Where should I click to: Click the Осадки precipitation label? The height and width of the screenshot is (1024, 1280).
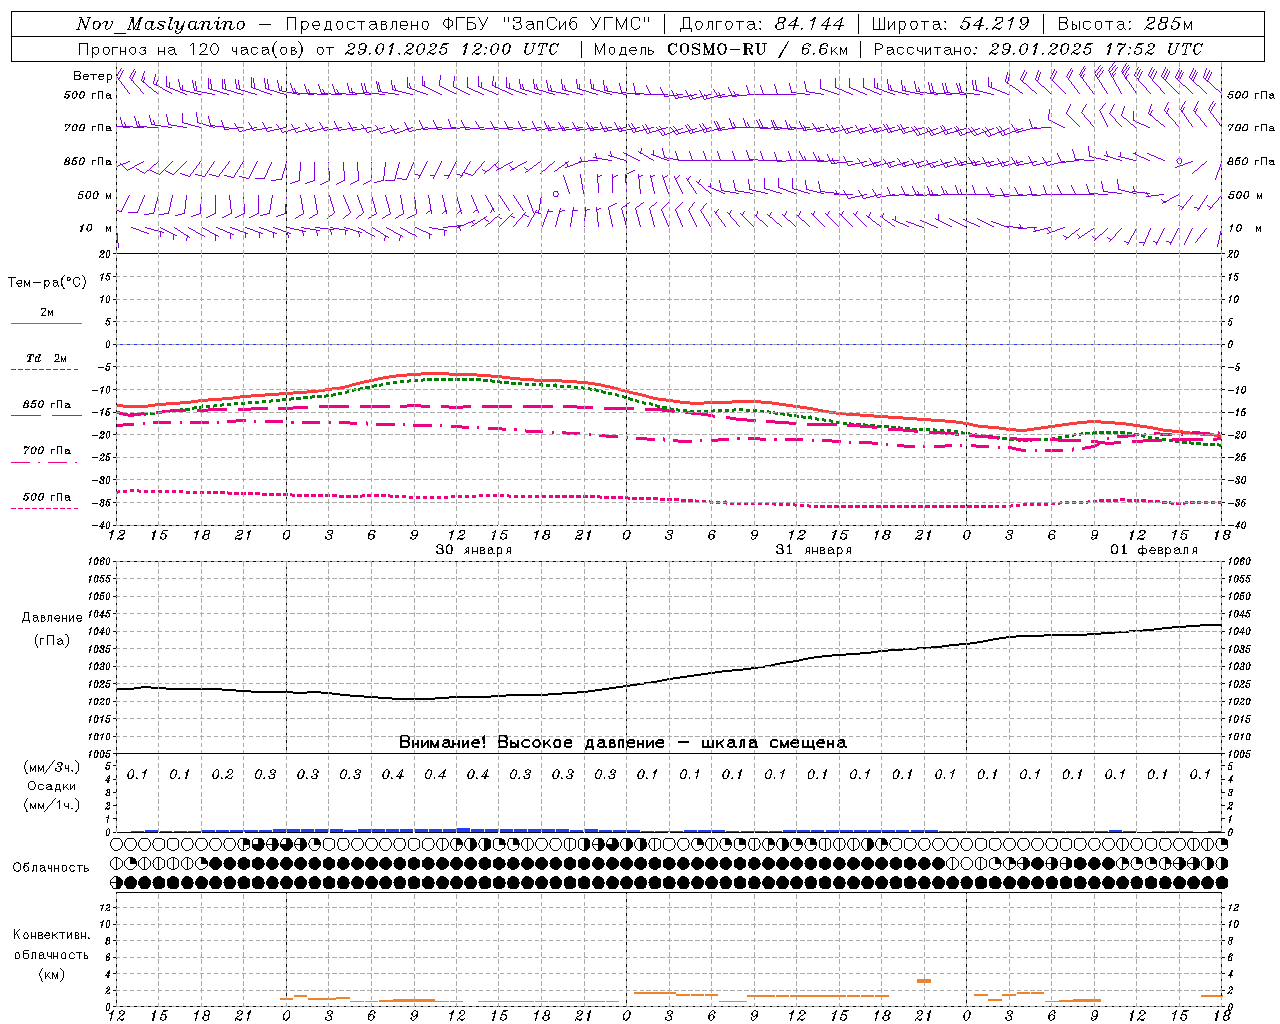click(51, 787)
